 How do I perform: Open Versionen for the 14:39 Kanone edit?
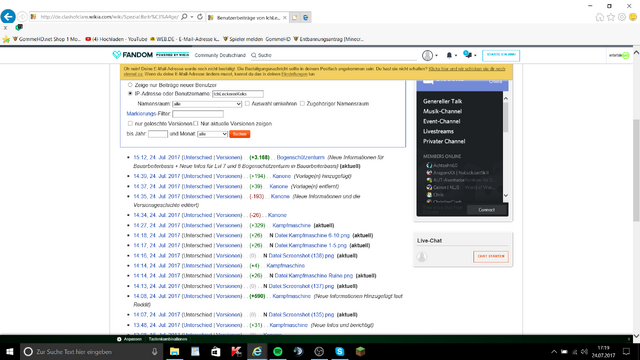tap(229, 176)
